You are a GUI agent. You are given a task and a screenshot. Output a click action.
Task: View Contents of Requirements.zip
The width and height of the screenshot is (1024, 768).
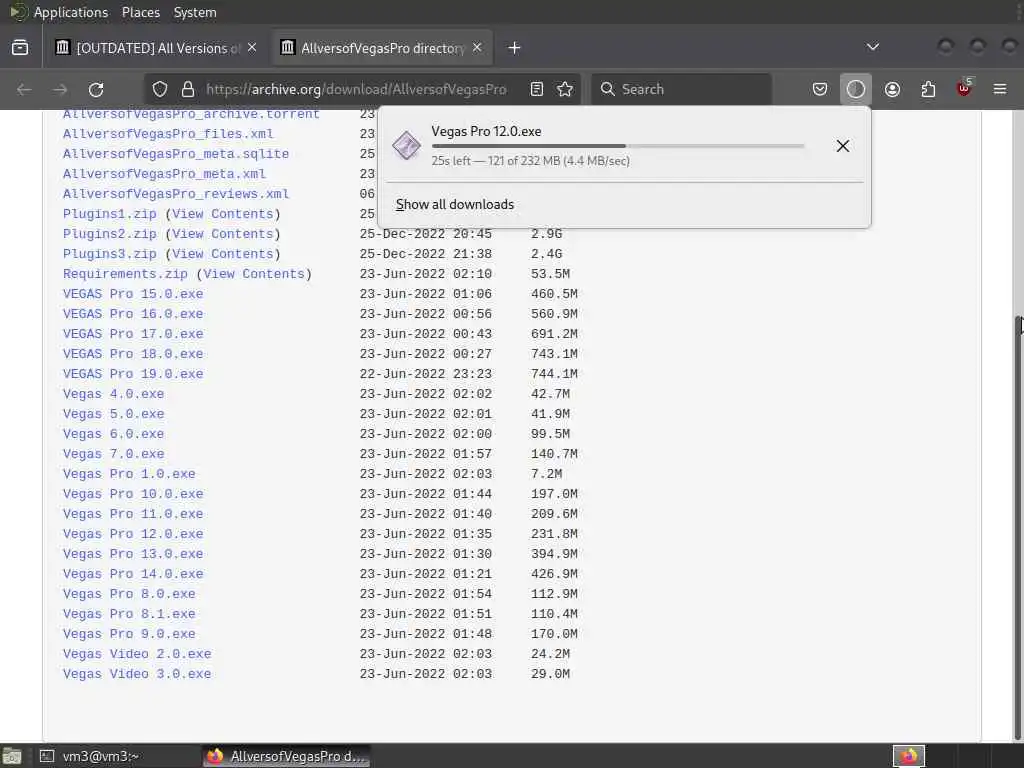coord(254,274)
